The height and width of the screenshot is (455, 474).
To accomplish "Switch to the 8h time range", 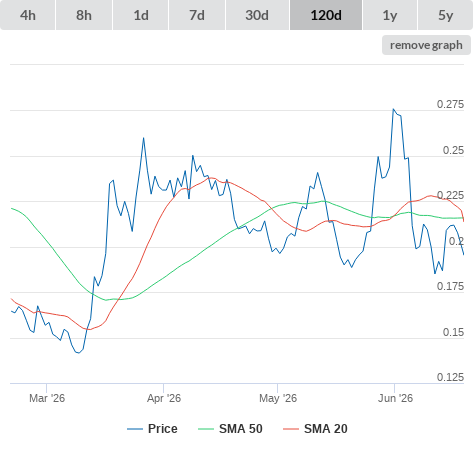I will tap(84, 15).
